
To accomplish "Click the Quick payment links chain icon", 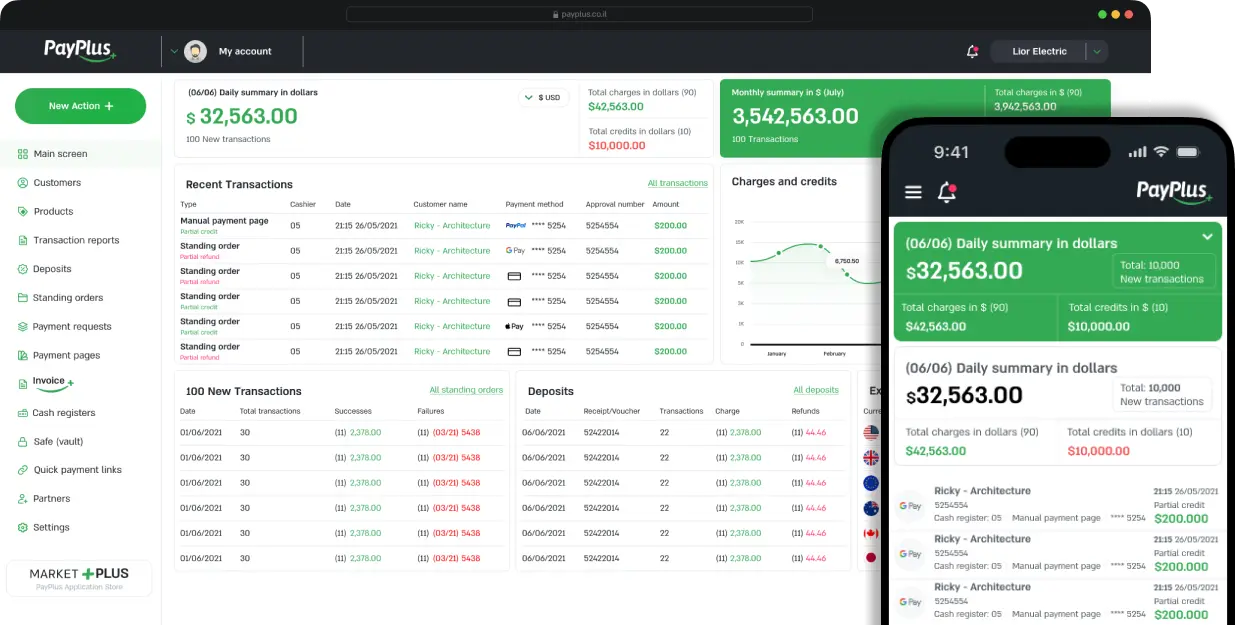I will point(23,470).
